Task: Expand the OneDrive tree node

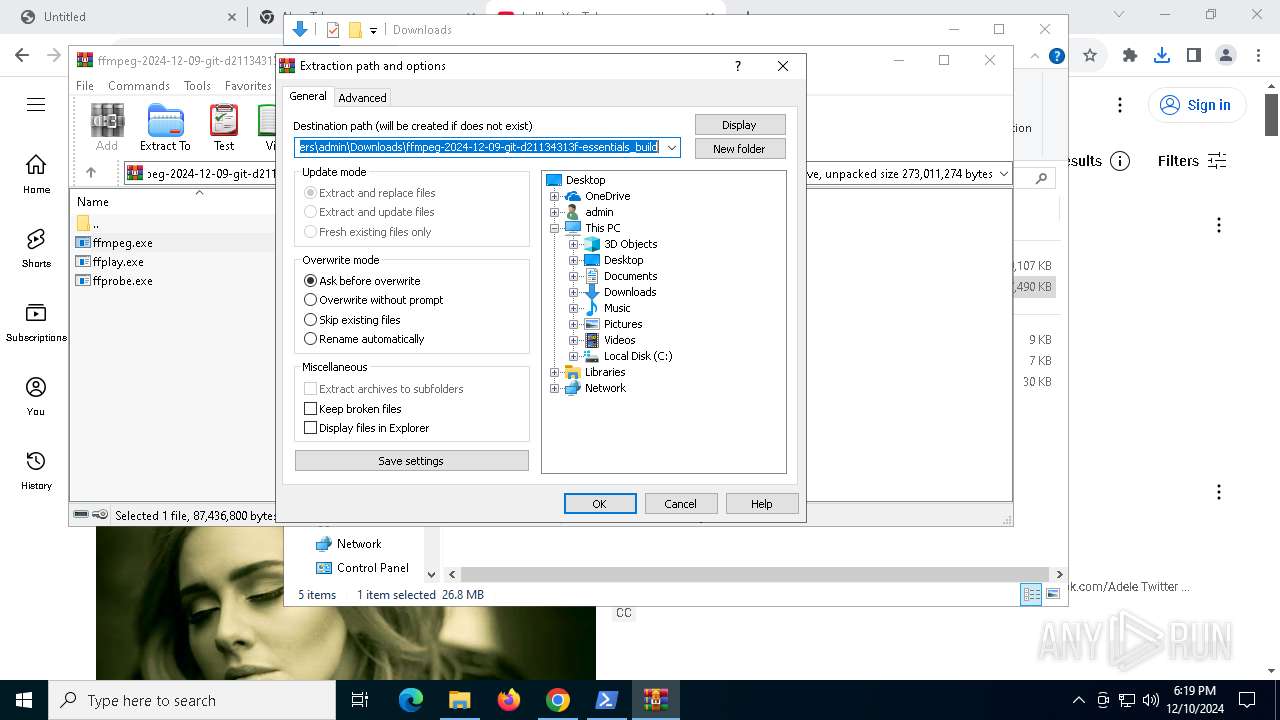Action: (555, 196)
